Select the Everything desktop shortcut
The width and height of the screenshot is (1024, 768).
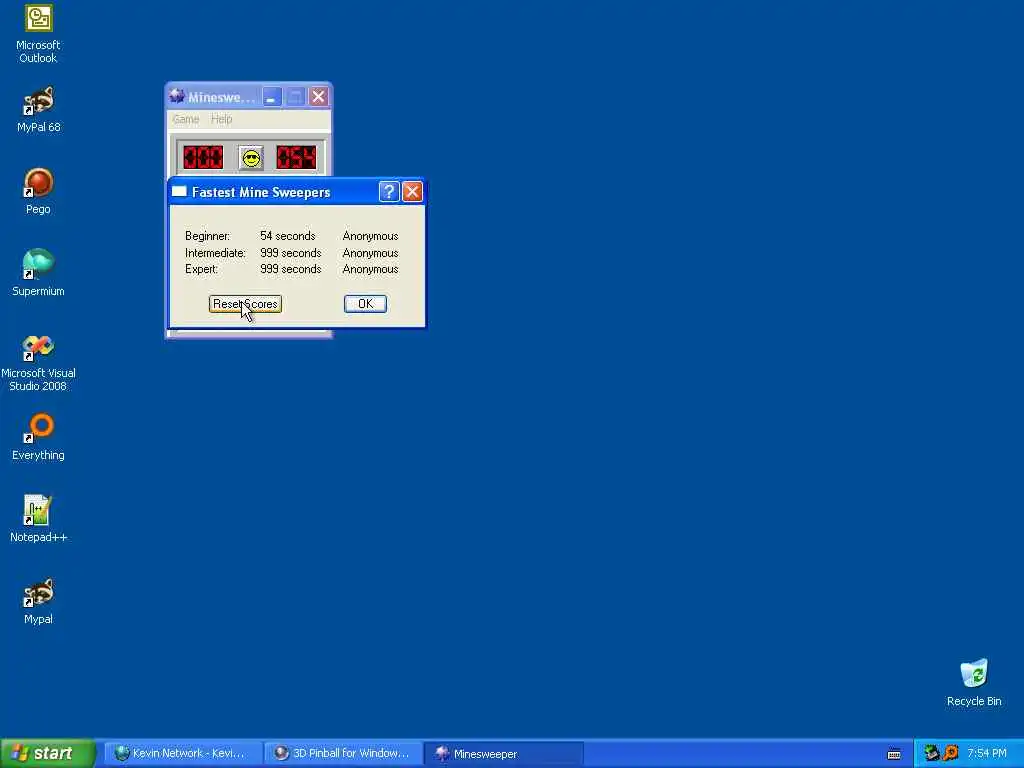click(38, 437)
